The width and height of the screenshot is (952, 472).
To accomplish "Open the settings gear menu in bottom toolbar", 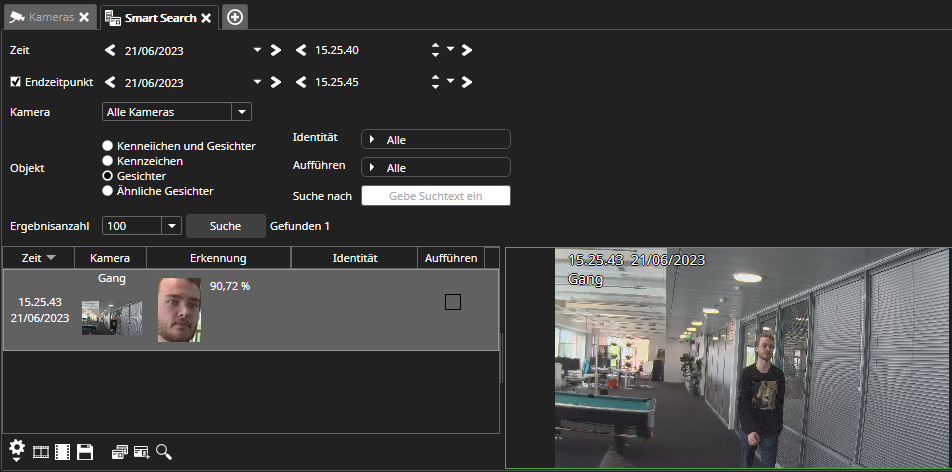I will 17,450.
